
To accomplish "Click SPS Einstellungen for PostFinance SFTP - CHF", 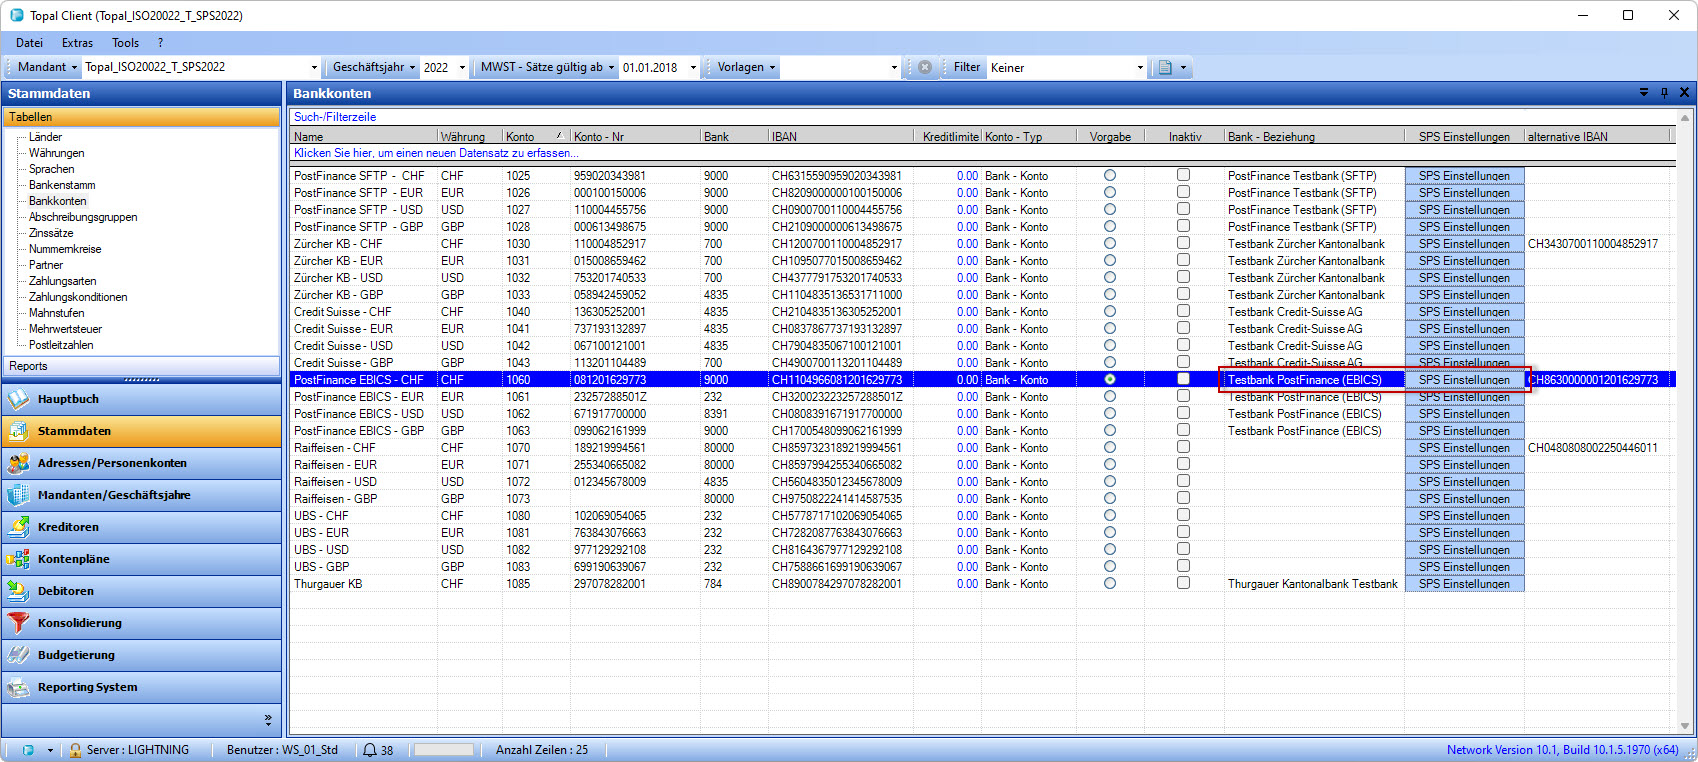I will pyautogui.click(x=1464, y=176).
